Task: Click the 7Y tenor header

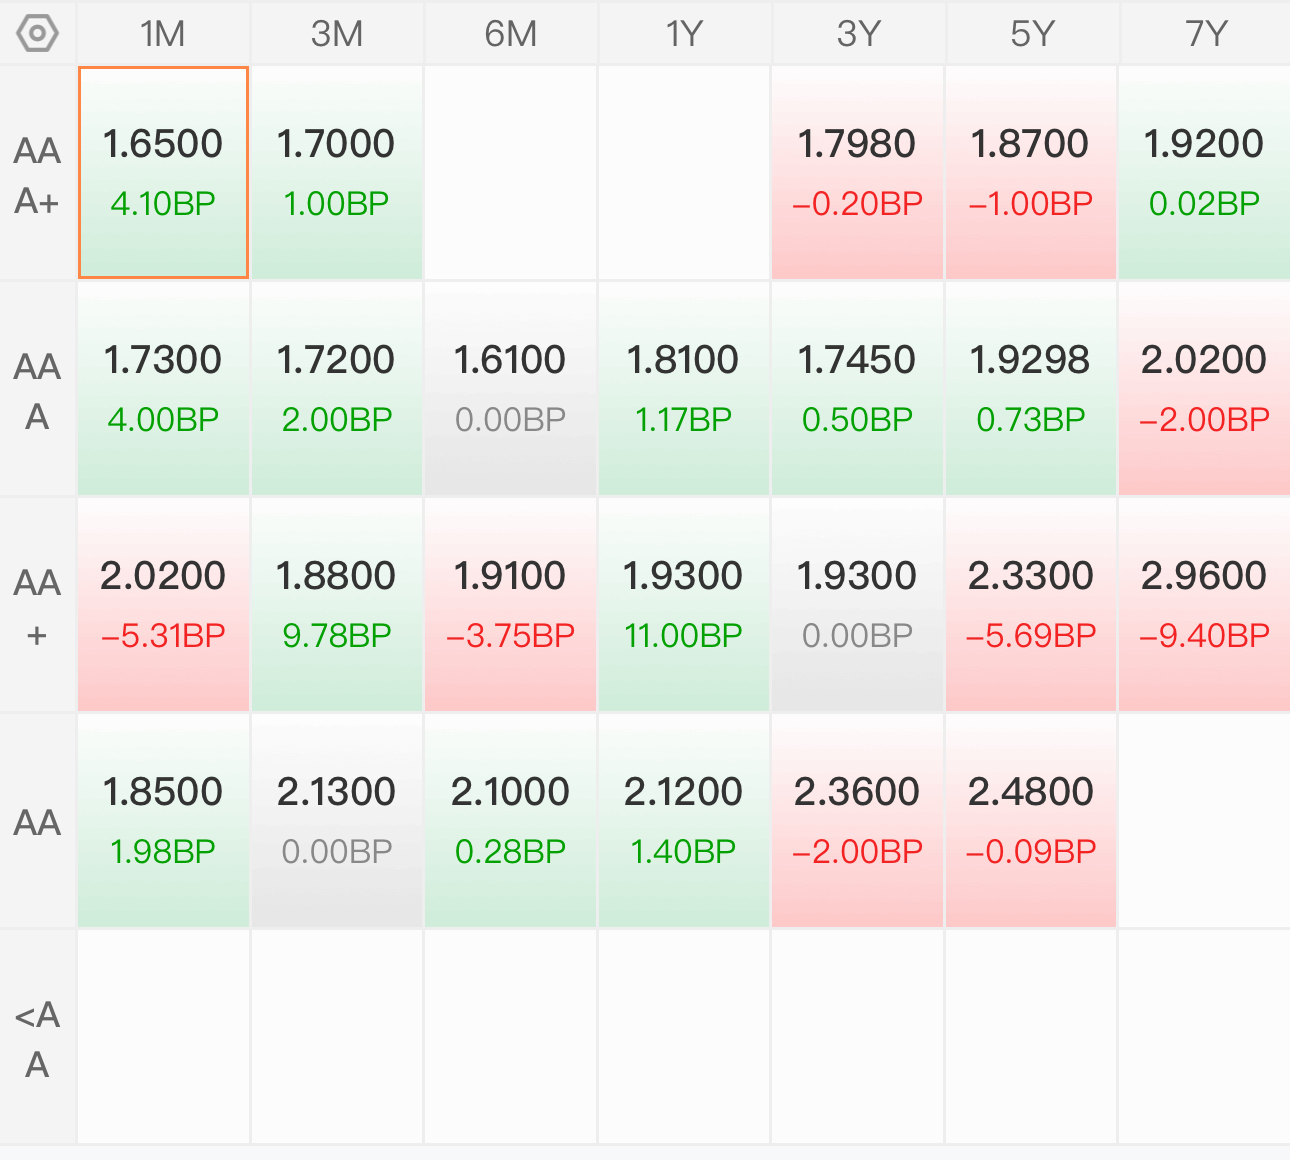Action: tap(1205, 34)
